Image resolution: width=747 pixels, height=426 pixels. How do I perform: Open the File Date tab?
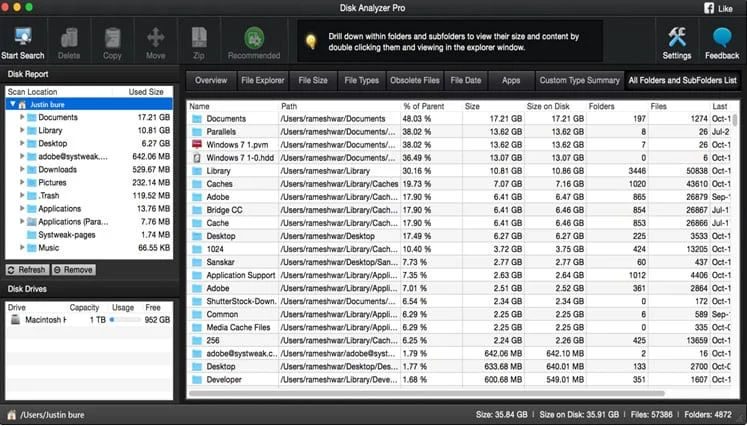(x=466, y=81)
